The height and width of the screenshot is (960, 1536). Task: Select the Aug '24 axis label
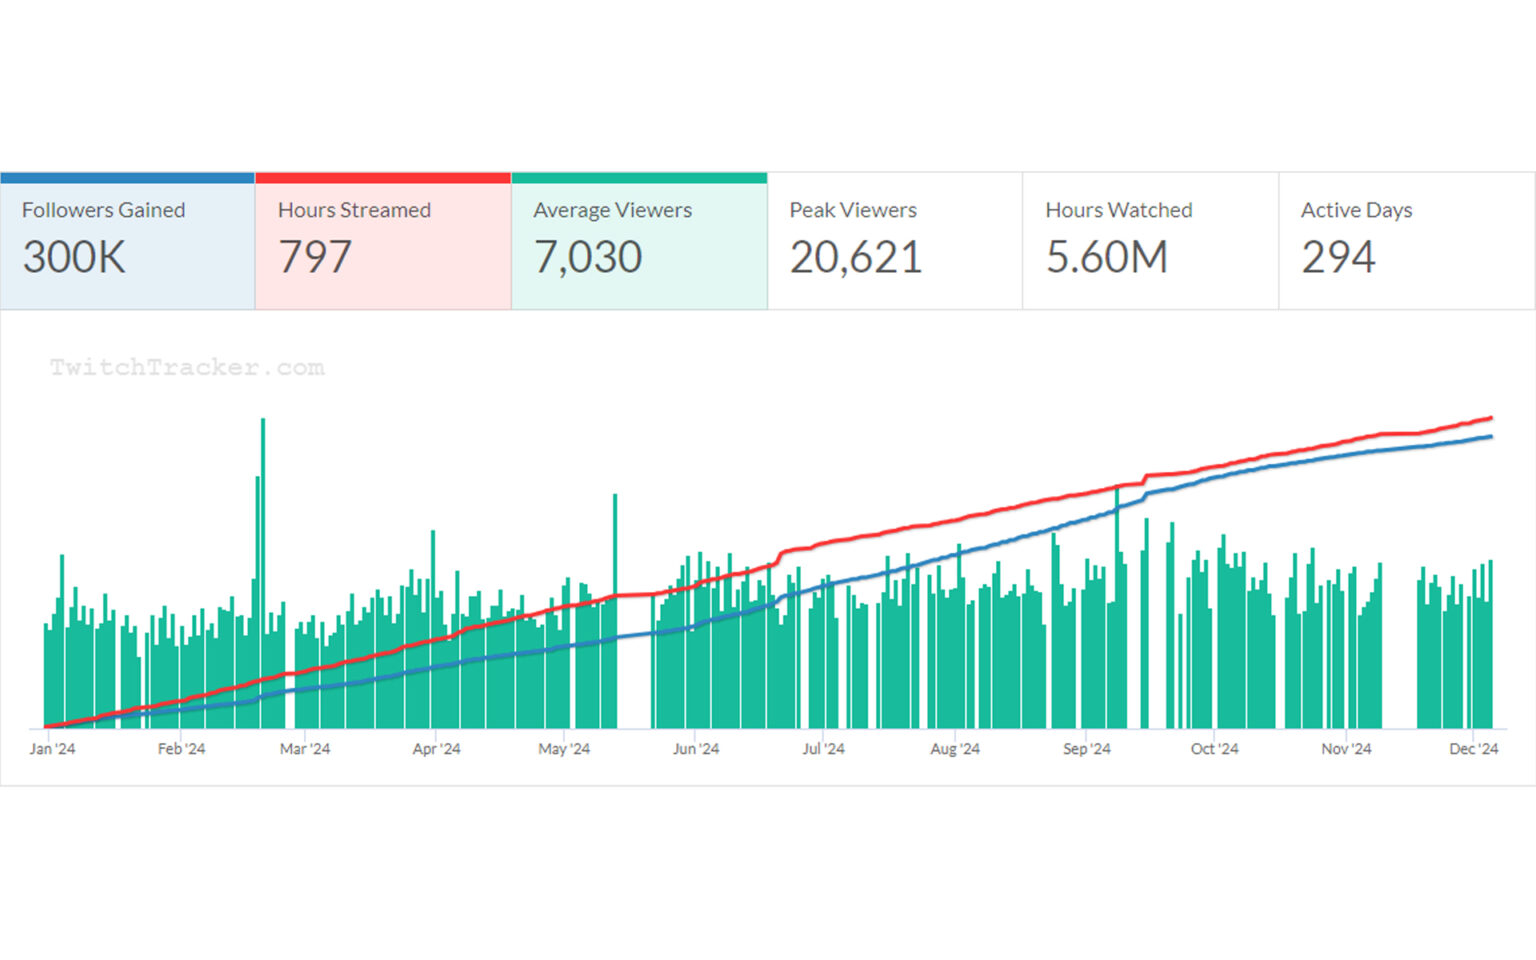pos(955,749)
